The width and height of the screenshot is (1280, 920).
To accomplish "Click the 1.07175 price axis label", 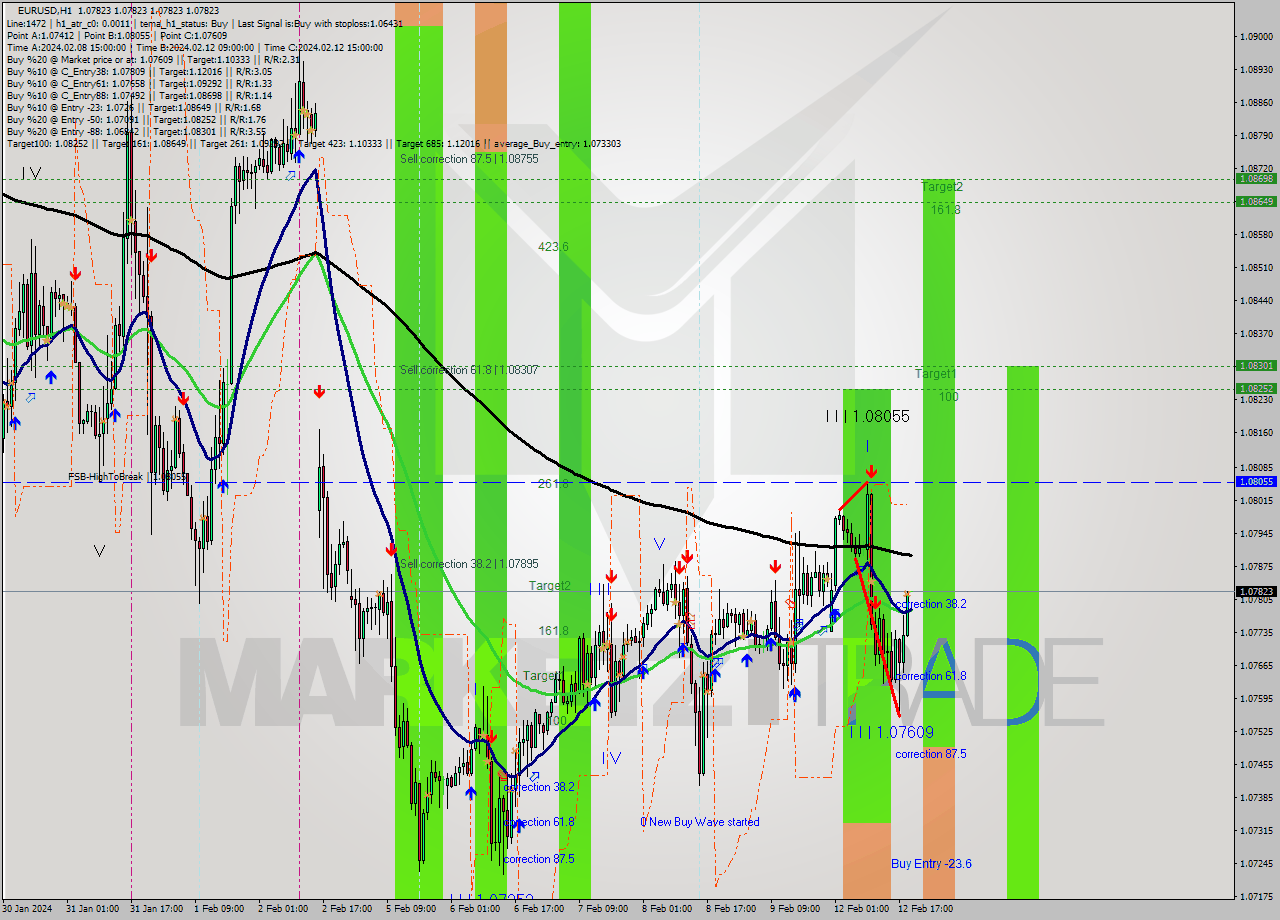I will pyautogui.click(x=1256, y=896).
